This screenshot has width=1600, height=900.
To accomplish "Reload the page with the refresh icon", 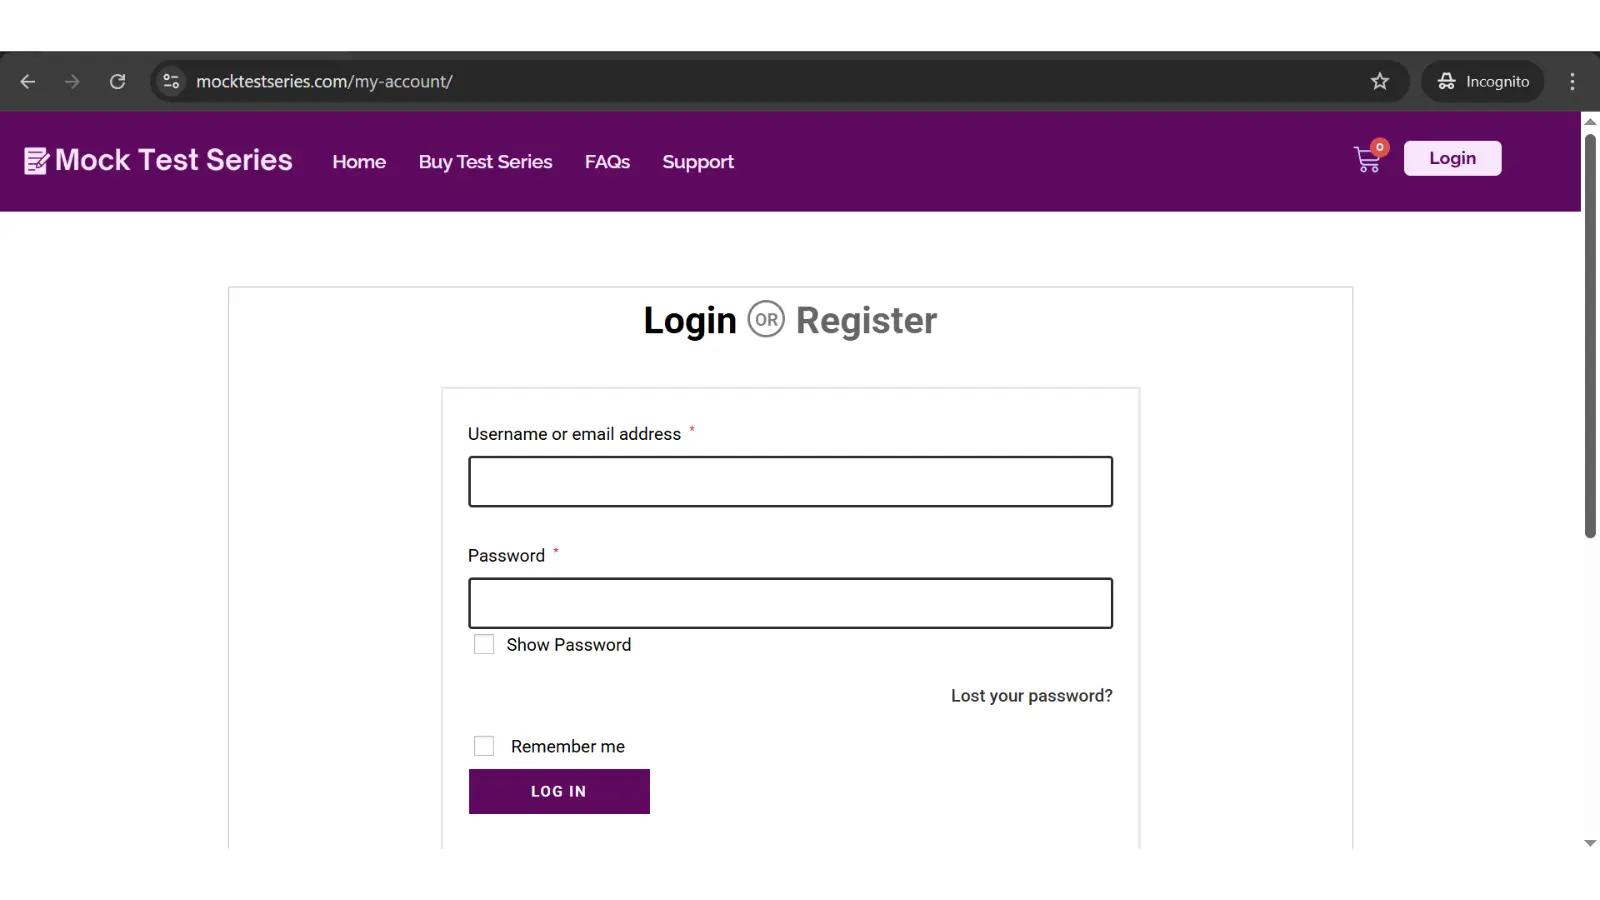I will [117, 82].
